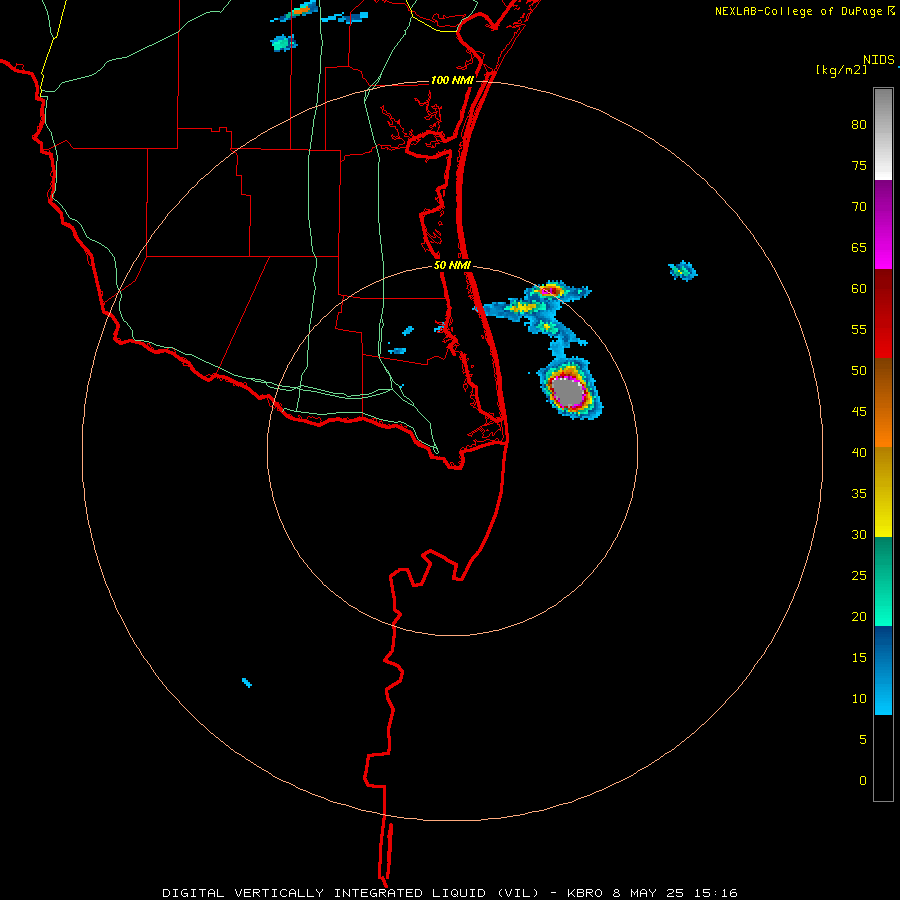Select the 40 value on the color scale
The width and height of the screenshot is (900, 900).
tap(859, 452)
